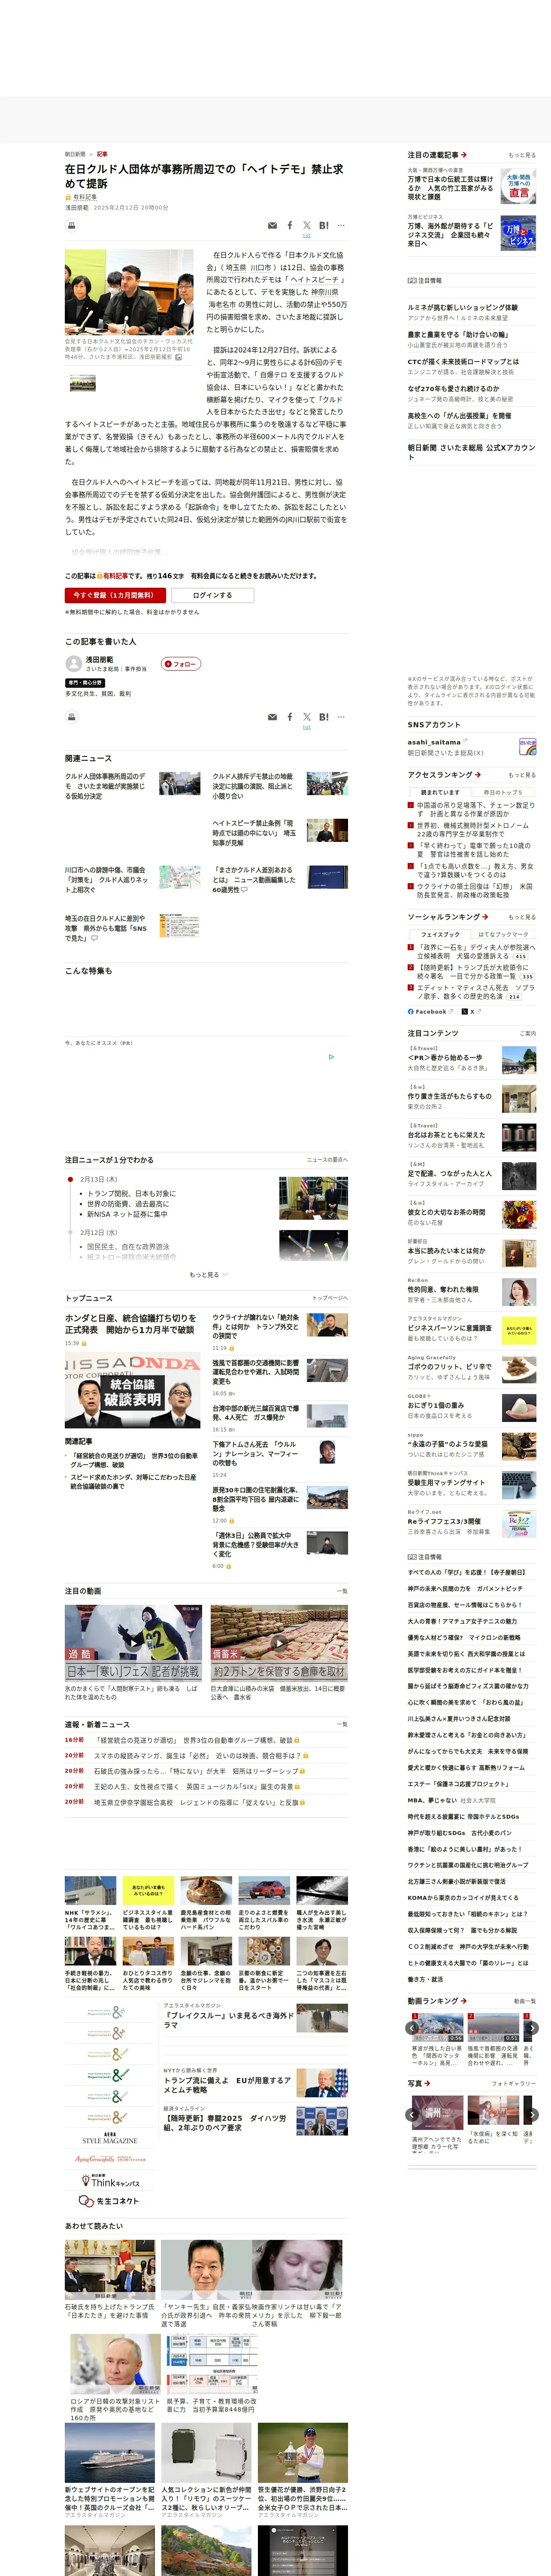Click the lower Facebook share icon
This screenshot has height=2576, width=551.
tap(290, 717)
